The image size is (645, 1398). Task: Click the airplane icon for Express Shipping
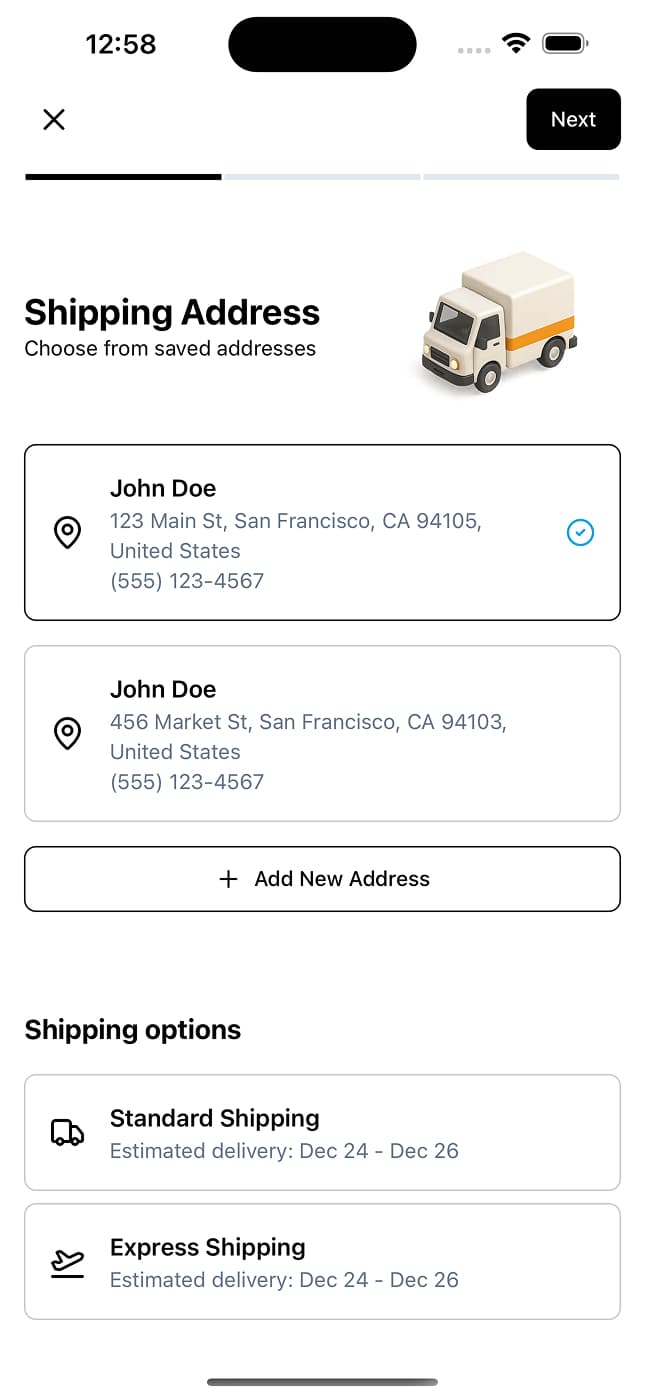(x=67, y=1262)
